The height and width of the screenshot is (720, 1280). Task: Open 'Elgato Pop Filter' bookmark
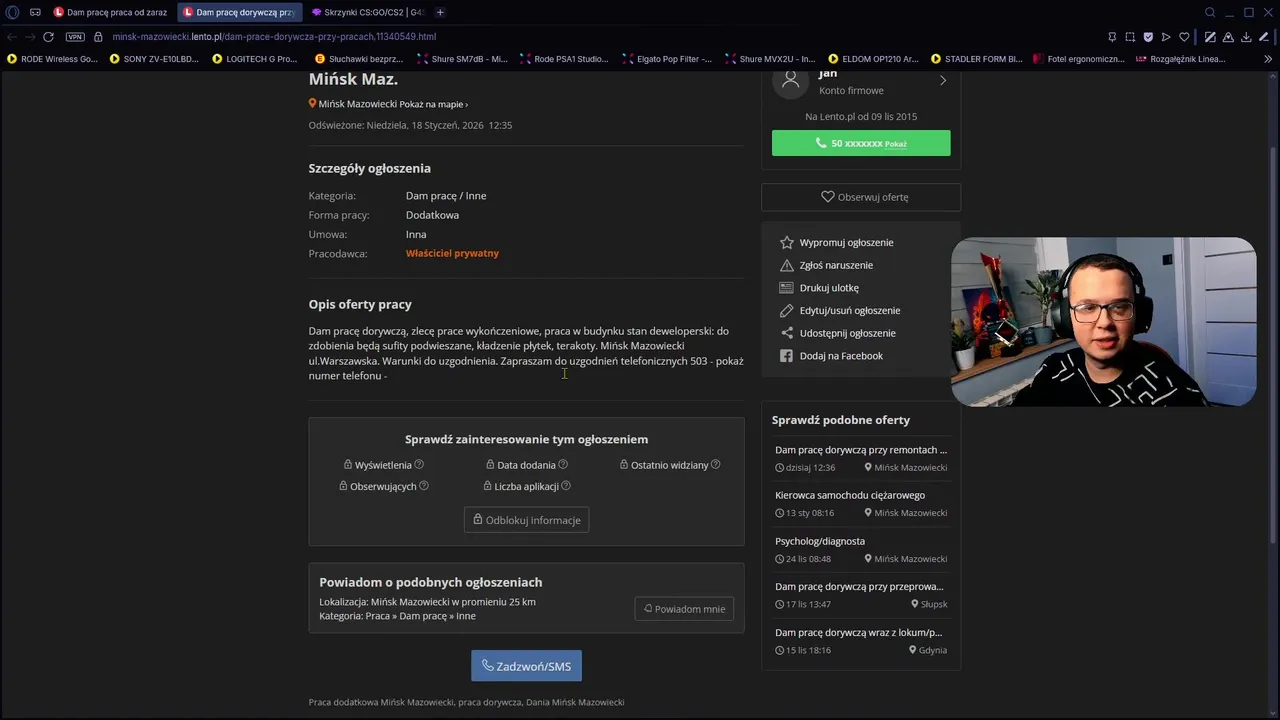(667, 59)
